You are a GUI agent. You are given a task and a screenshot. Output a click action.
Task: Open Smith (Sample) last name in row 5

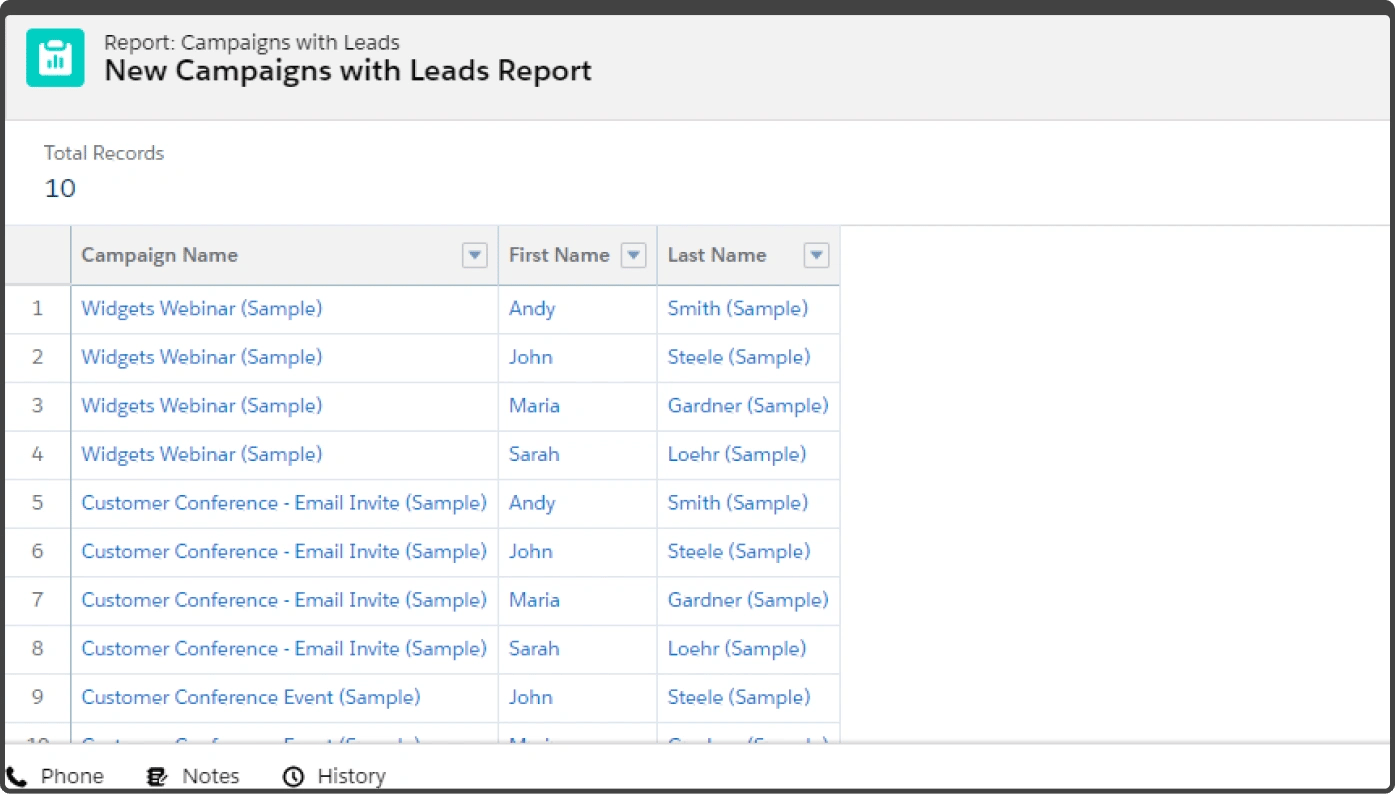click(738, 503)
